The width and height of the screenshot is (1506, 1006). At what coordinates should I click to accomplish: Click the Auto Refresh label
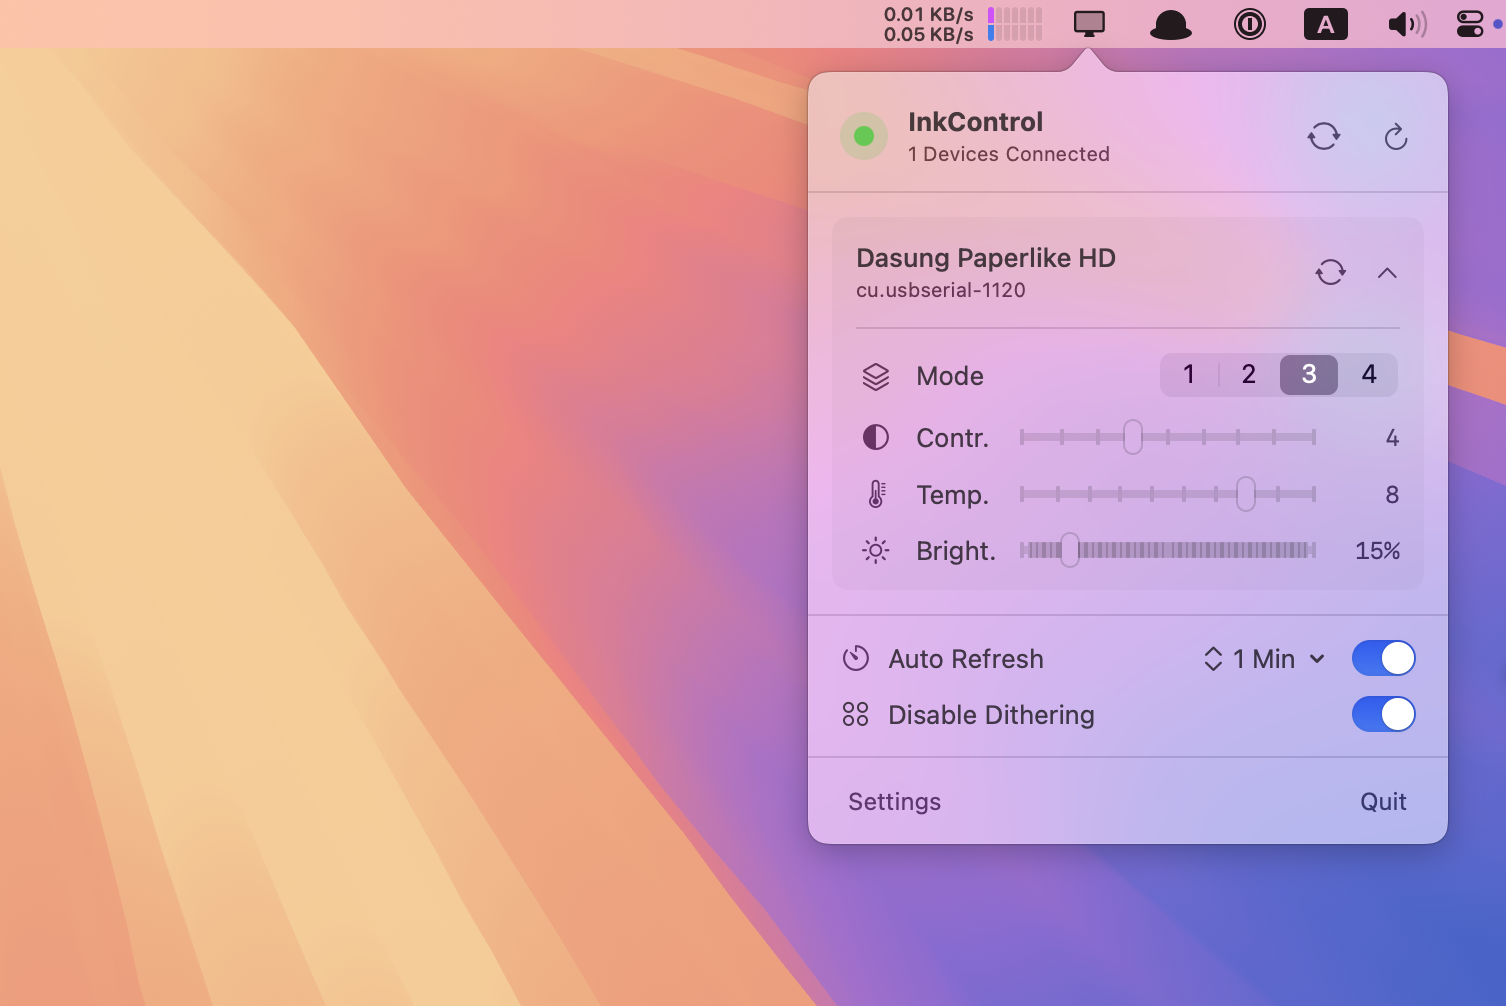point(966,659)
